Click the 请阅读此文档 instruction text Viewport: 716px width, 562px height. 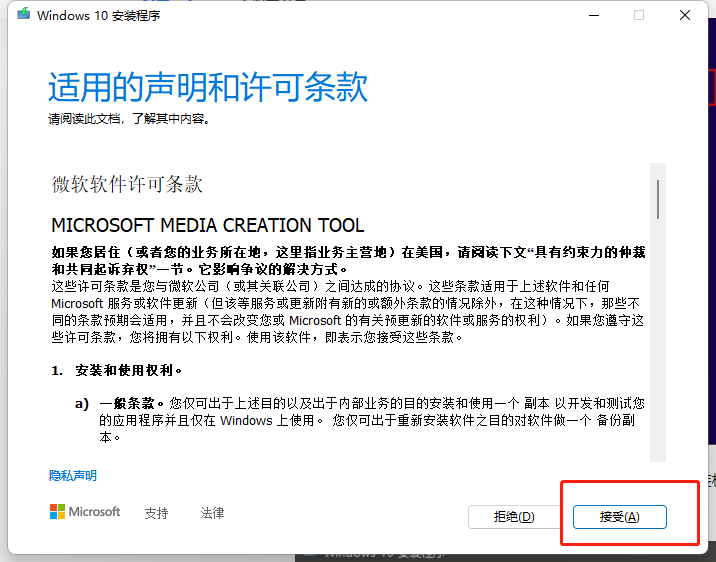click(x=129, y=119)
